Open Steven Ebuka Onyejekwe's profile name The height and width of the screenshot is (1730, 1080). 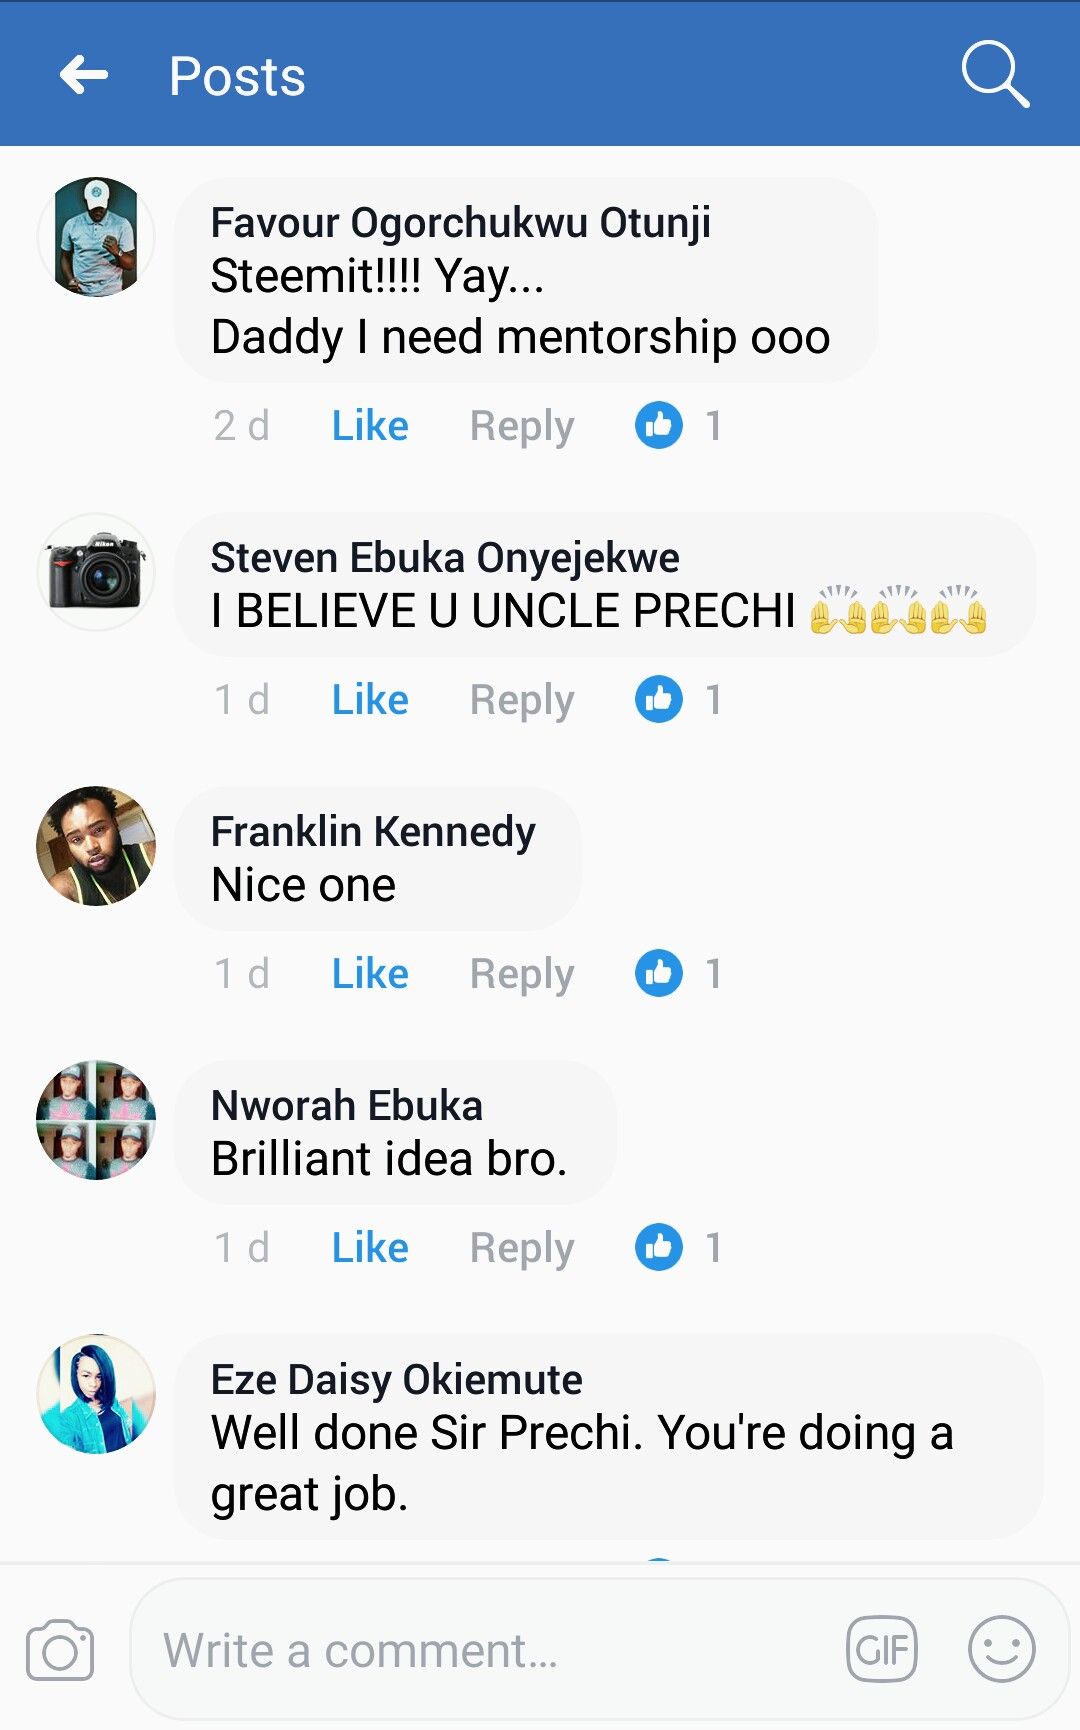click(445, 558)
